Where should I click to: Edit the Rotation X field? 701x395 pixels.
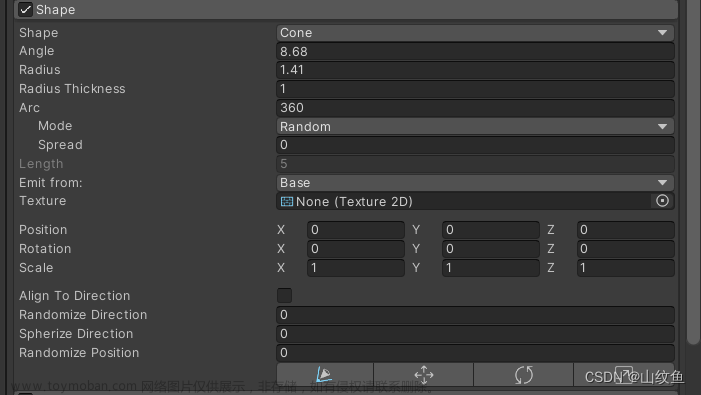(356, 249)
